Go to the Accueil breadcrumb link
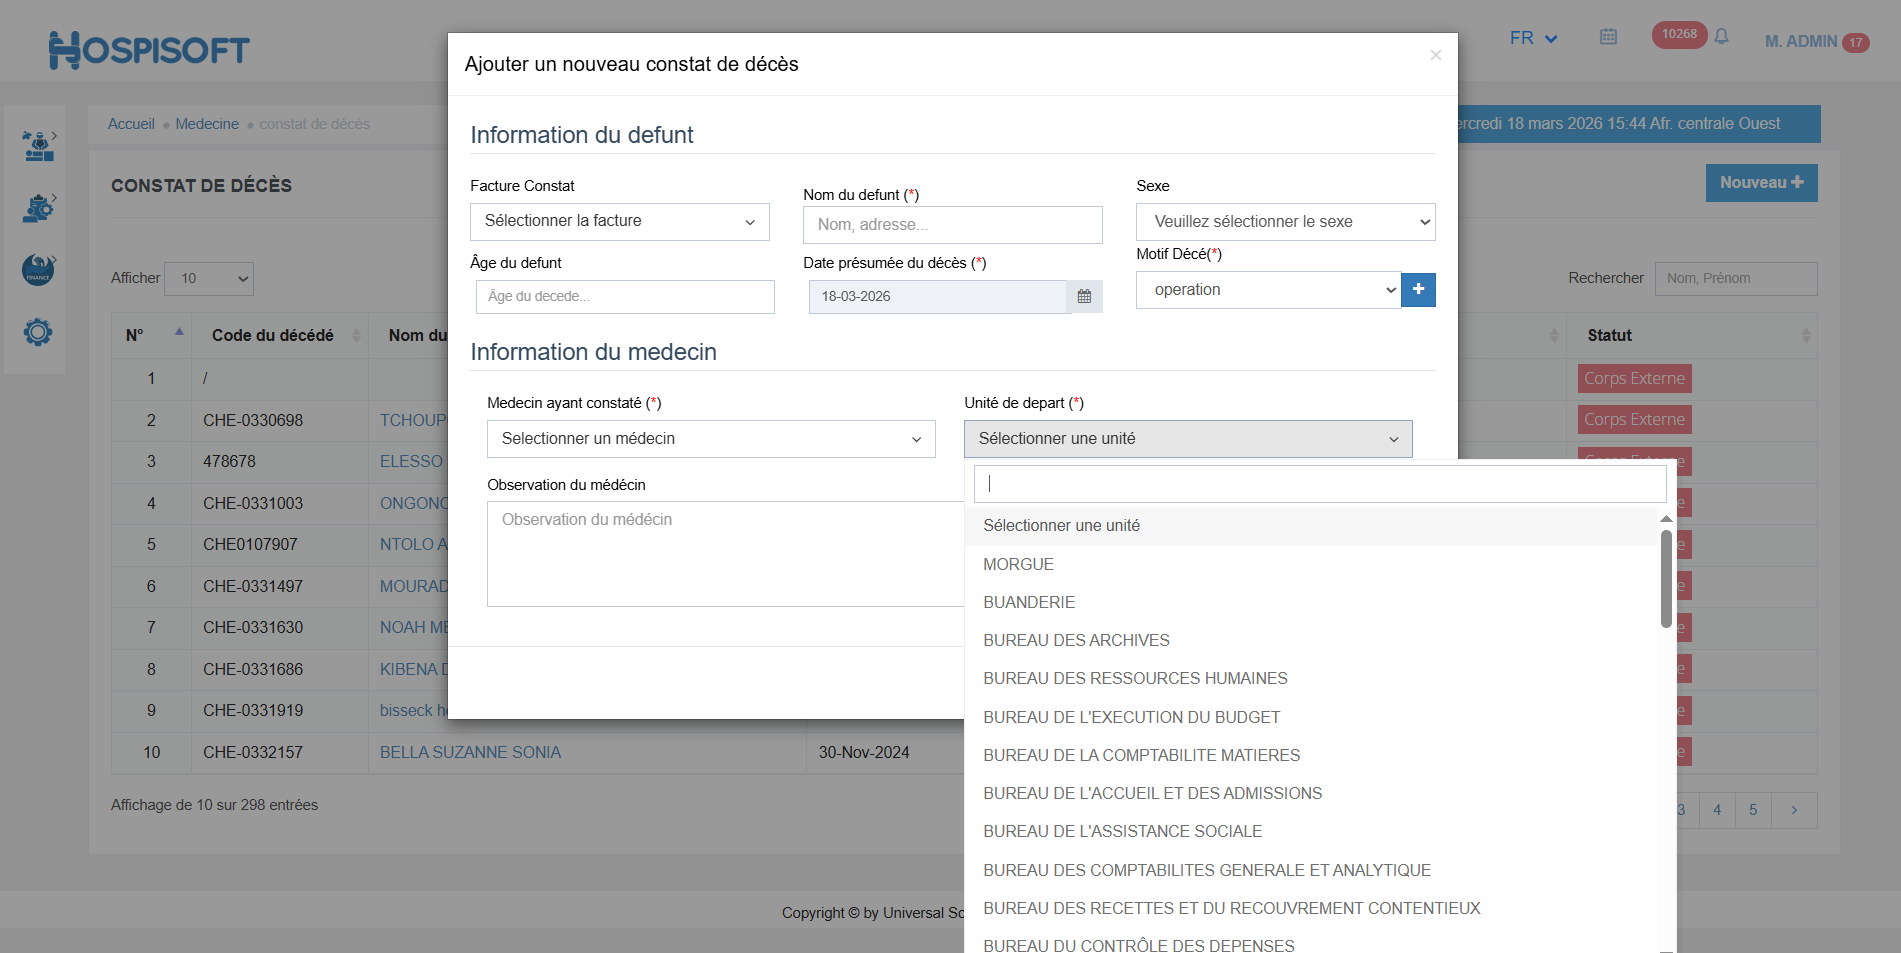The height and width of the screenshot is (953, 1901). (131, 124)
